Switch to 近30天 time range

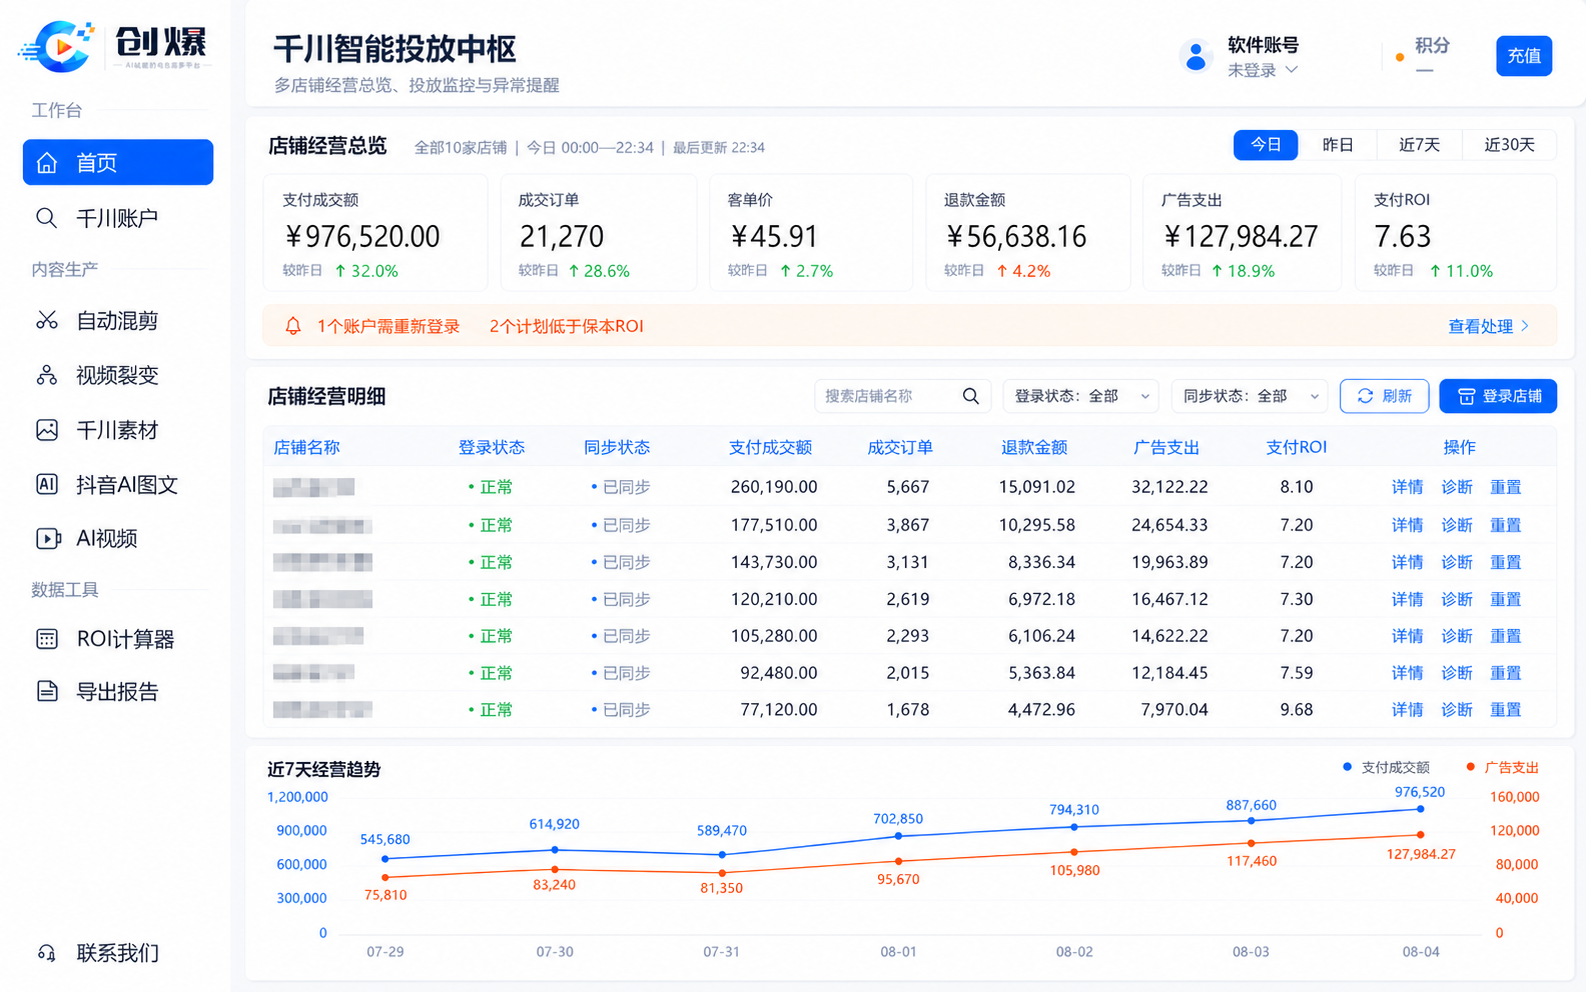click(1509, 145)
